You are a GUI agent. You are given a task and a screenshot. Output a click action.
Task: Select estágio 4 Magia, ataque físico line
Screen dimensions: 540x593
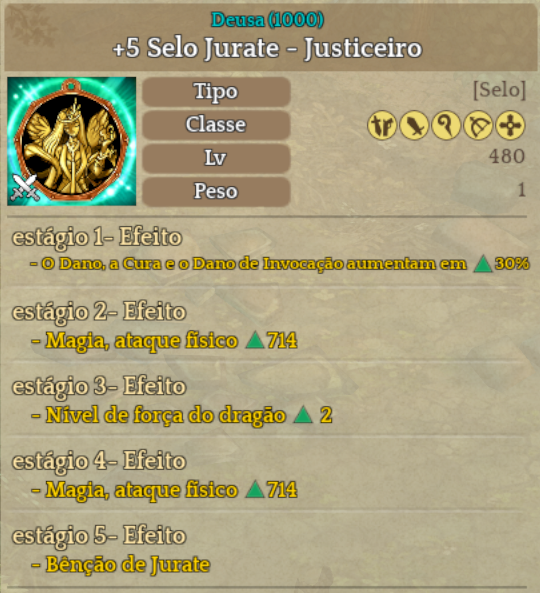coord(164,490)
